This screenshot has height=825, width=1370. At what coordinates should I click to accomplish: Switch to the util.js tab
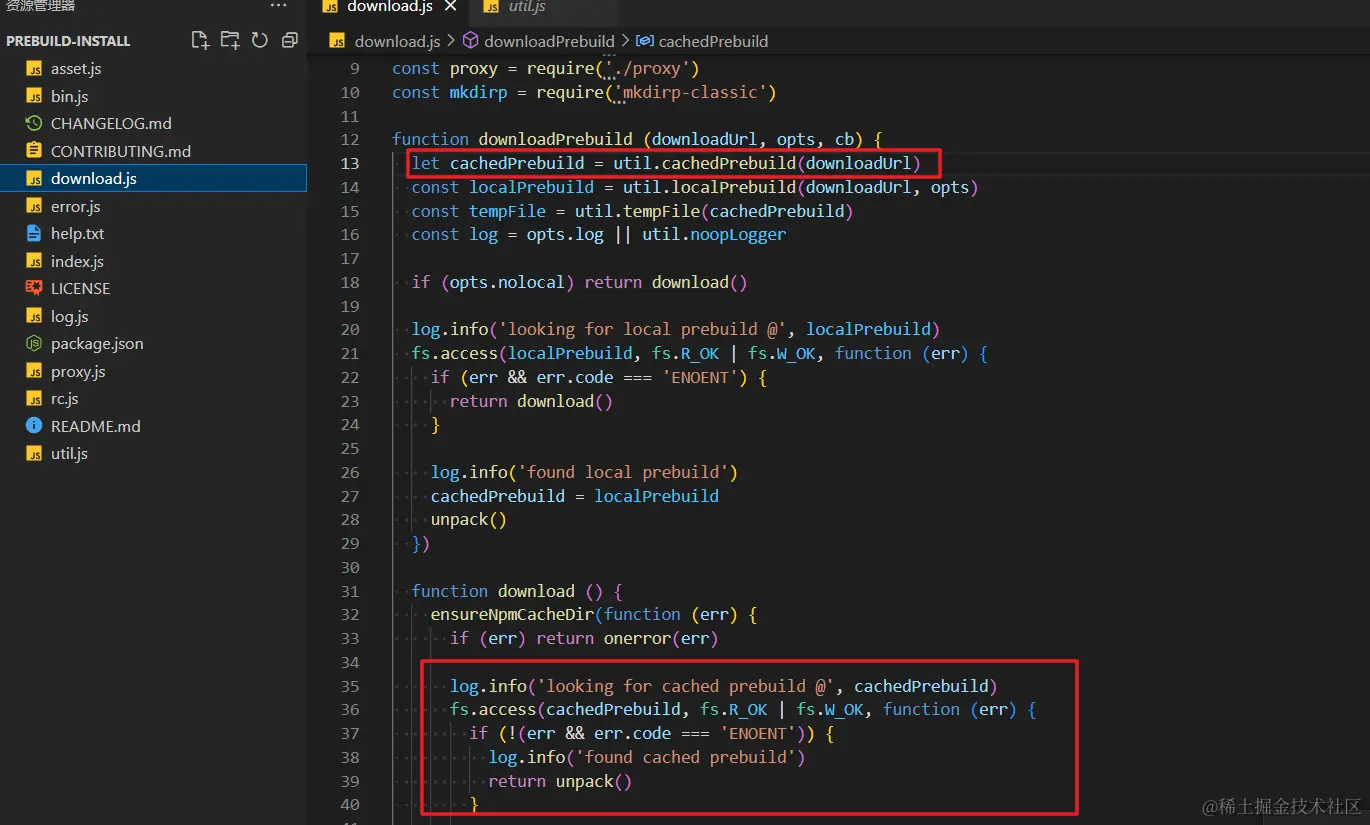pyautogui.click(x=526, y=8)
